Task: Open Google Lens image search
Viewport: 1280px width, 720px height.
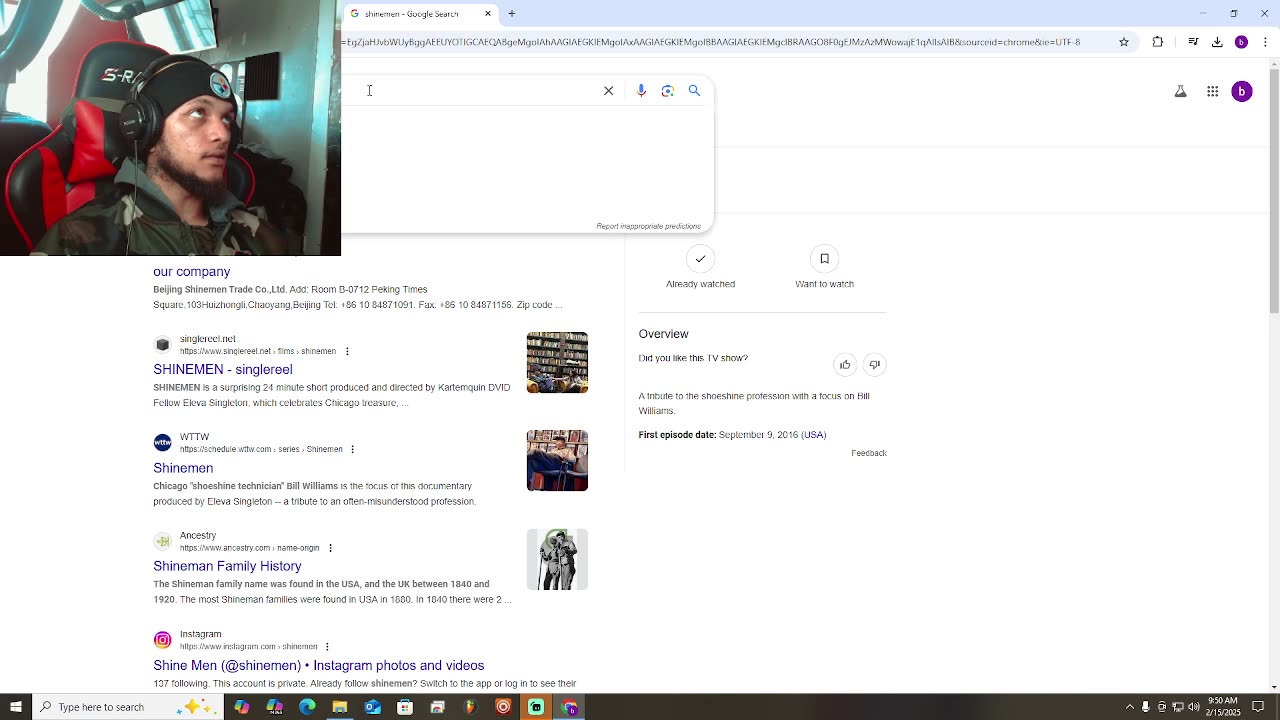Action: tap(668, 91)
